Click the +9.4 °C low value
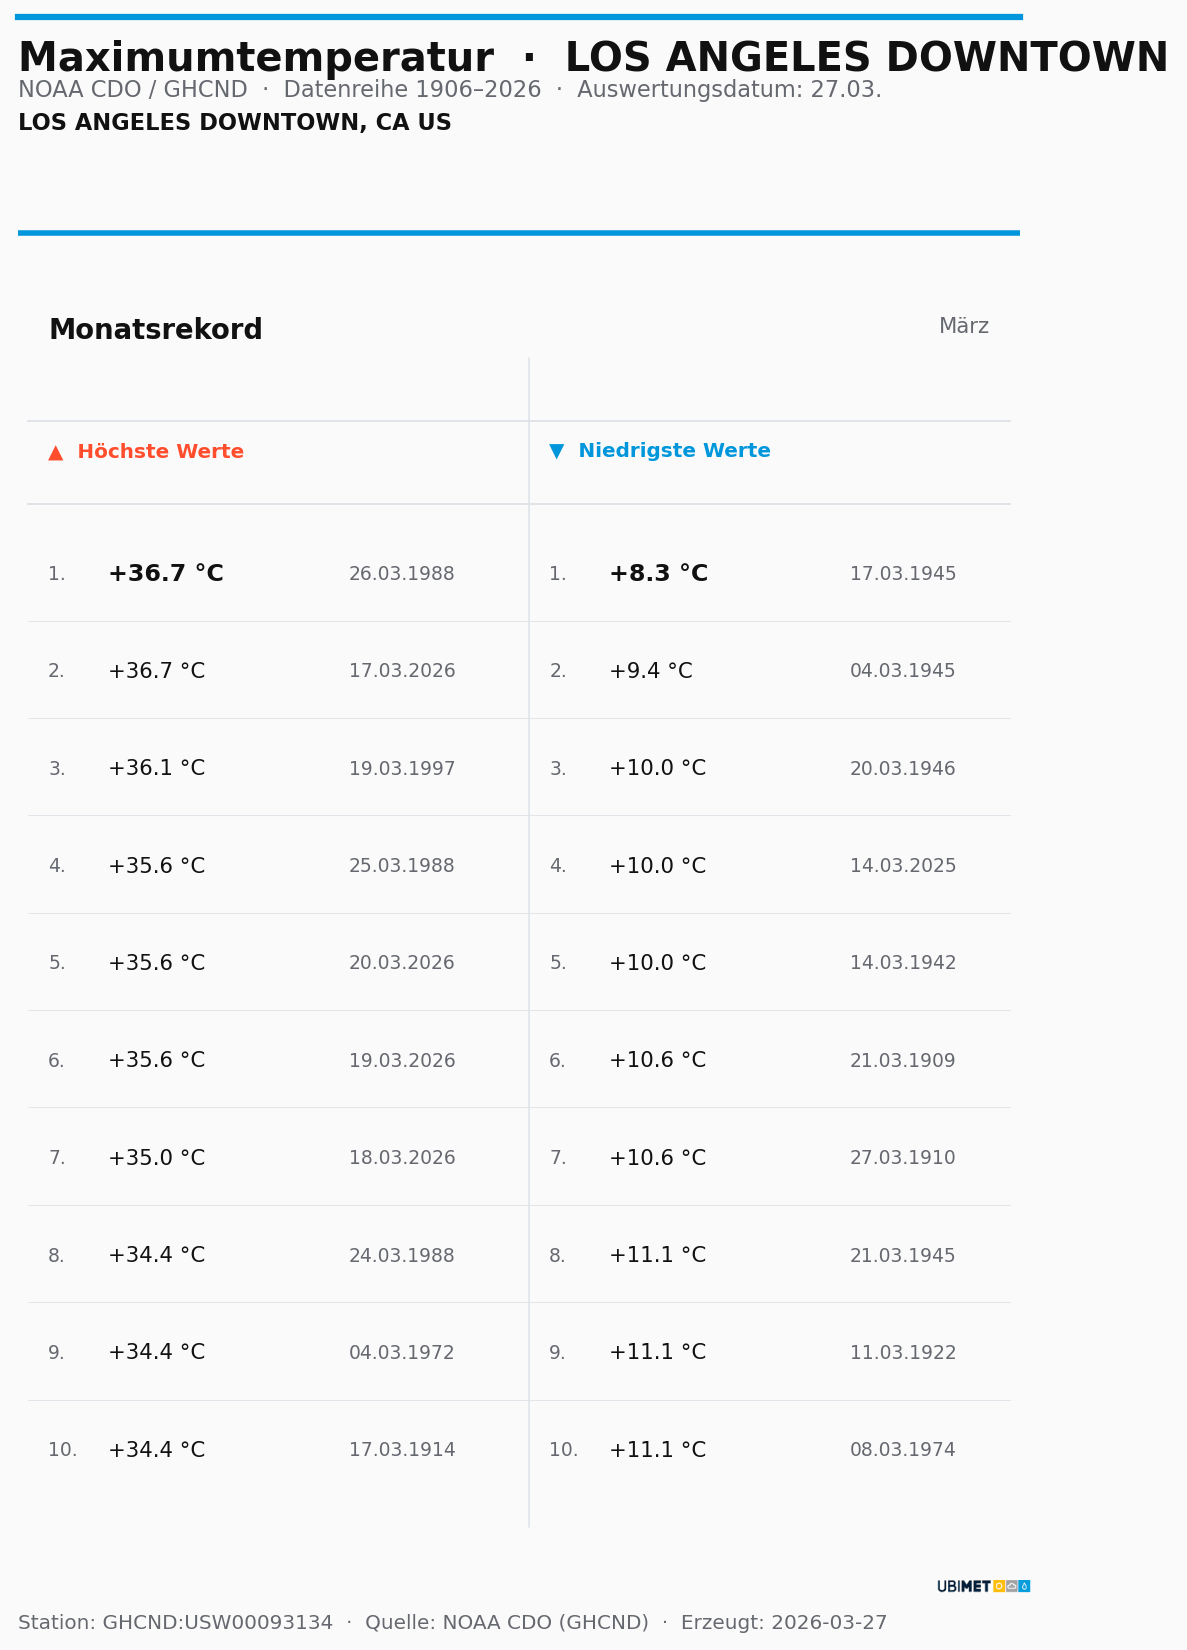1187x1650 pixels. [x=650, y=671]
